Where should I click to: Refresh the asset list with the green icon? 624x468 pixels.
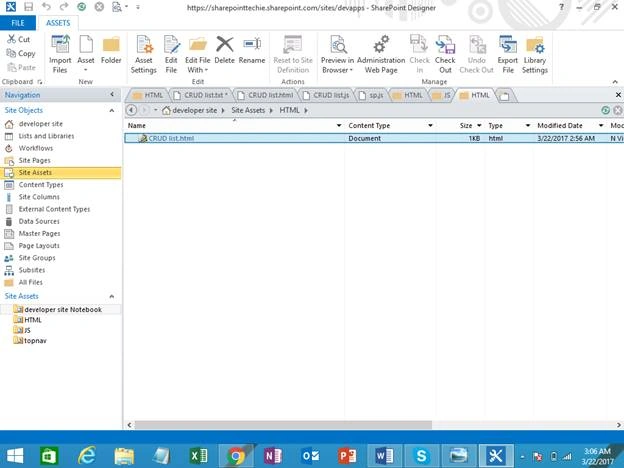pyautogui.click(x=605, y=110)
